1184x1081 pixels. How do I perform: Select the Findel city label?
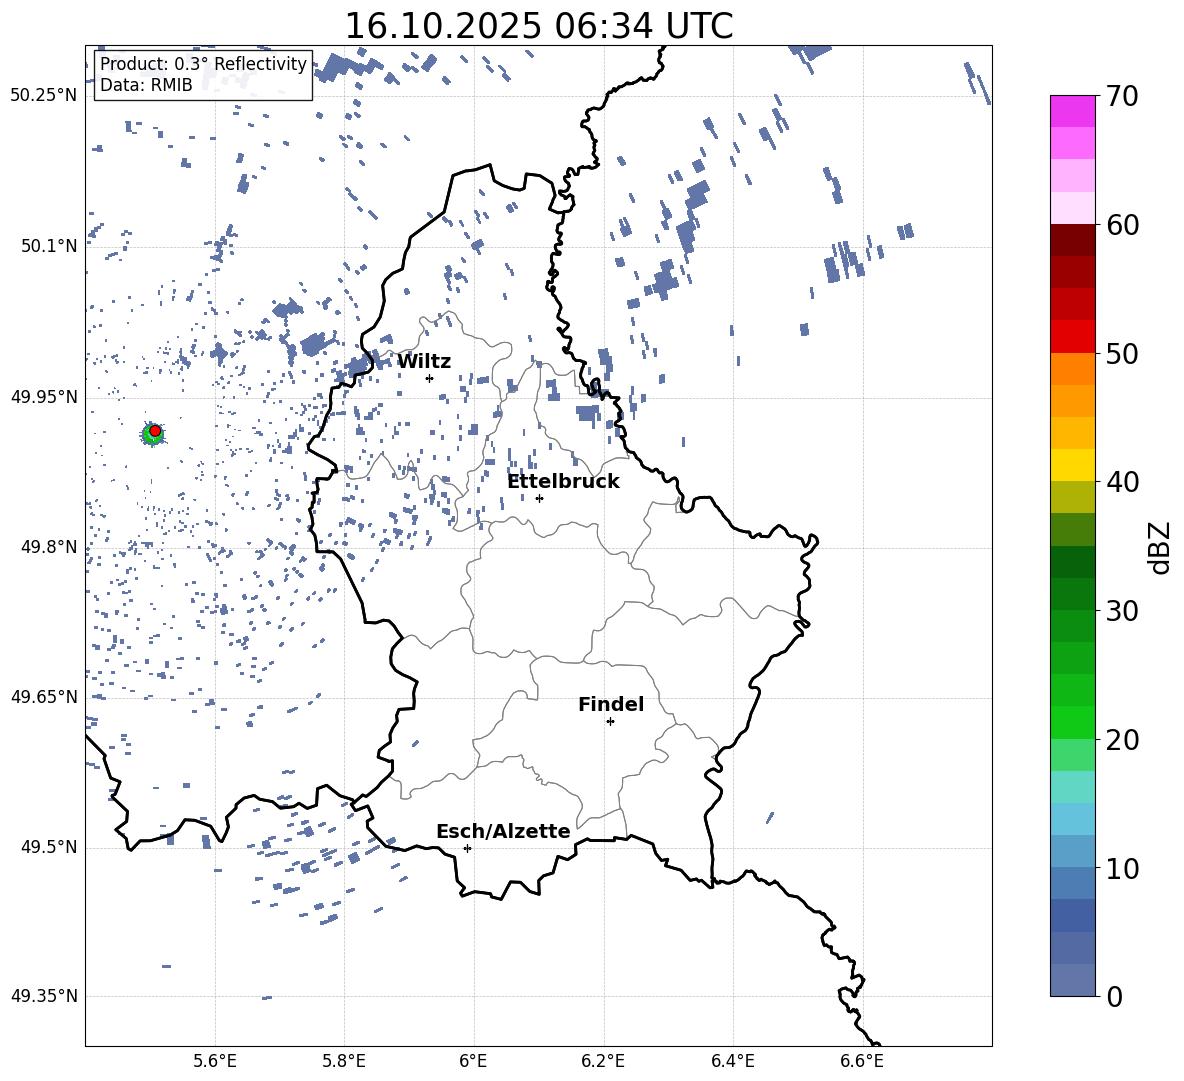coord(611,704)
